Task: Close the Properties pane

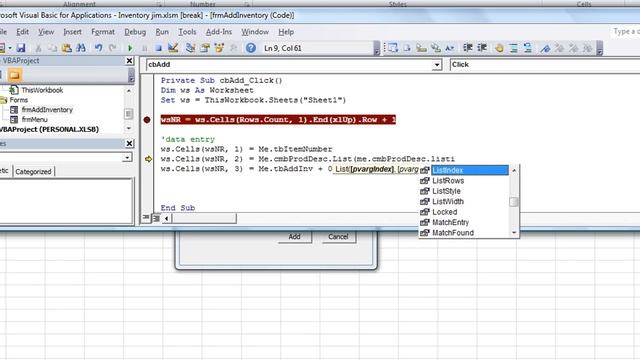Action: coord(129,143)
